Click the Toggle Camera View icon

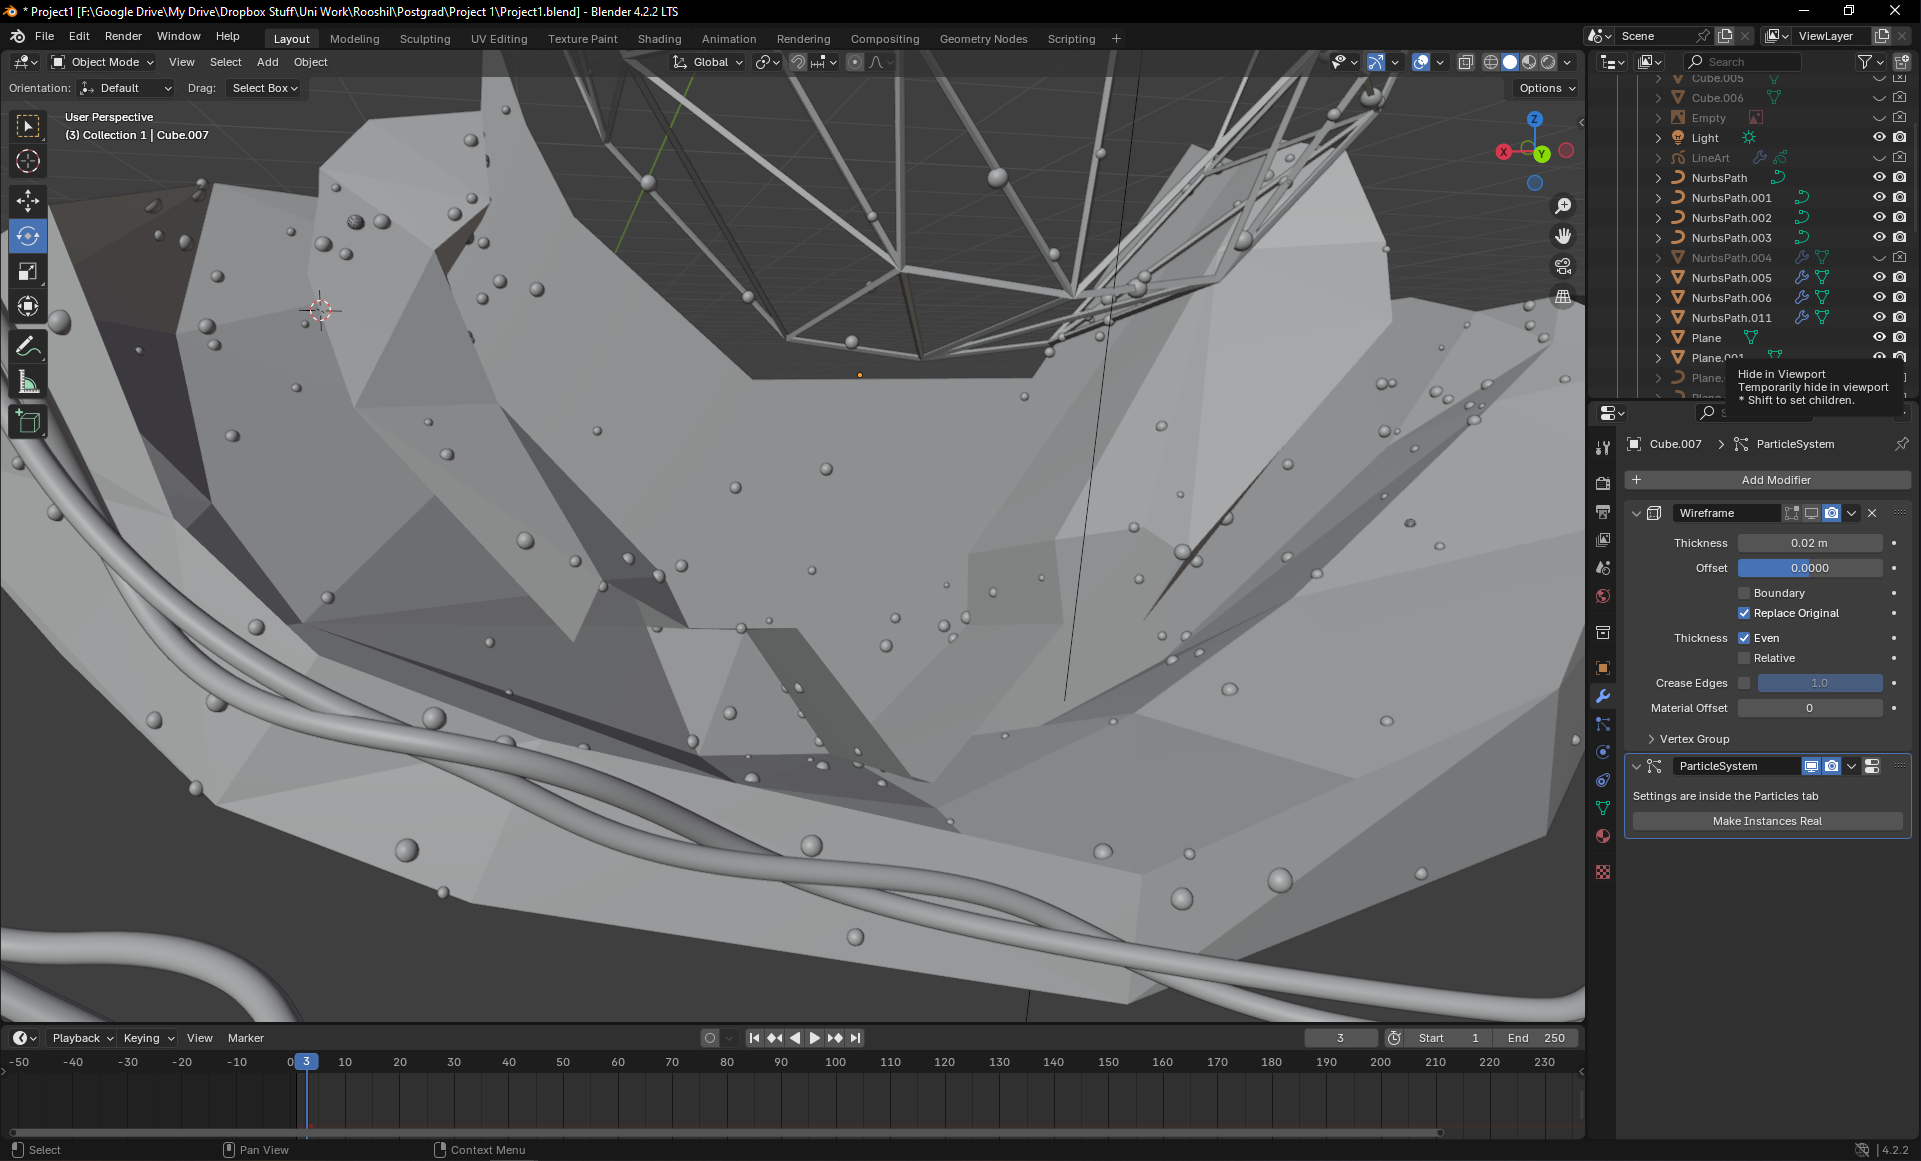pos(1563,267)
